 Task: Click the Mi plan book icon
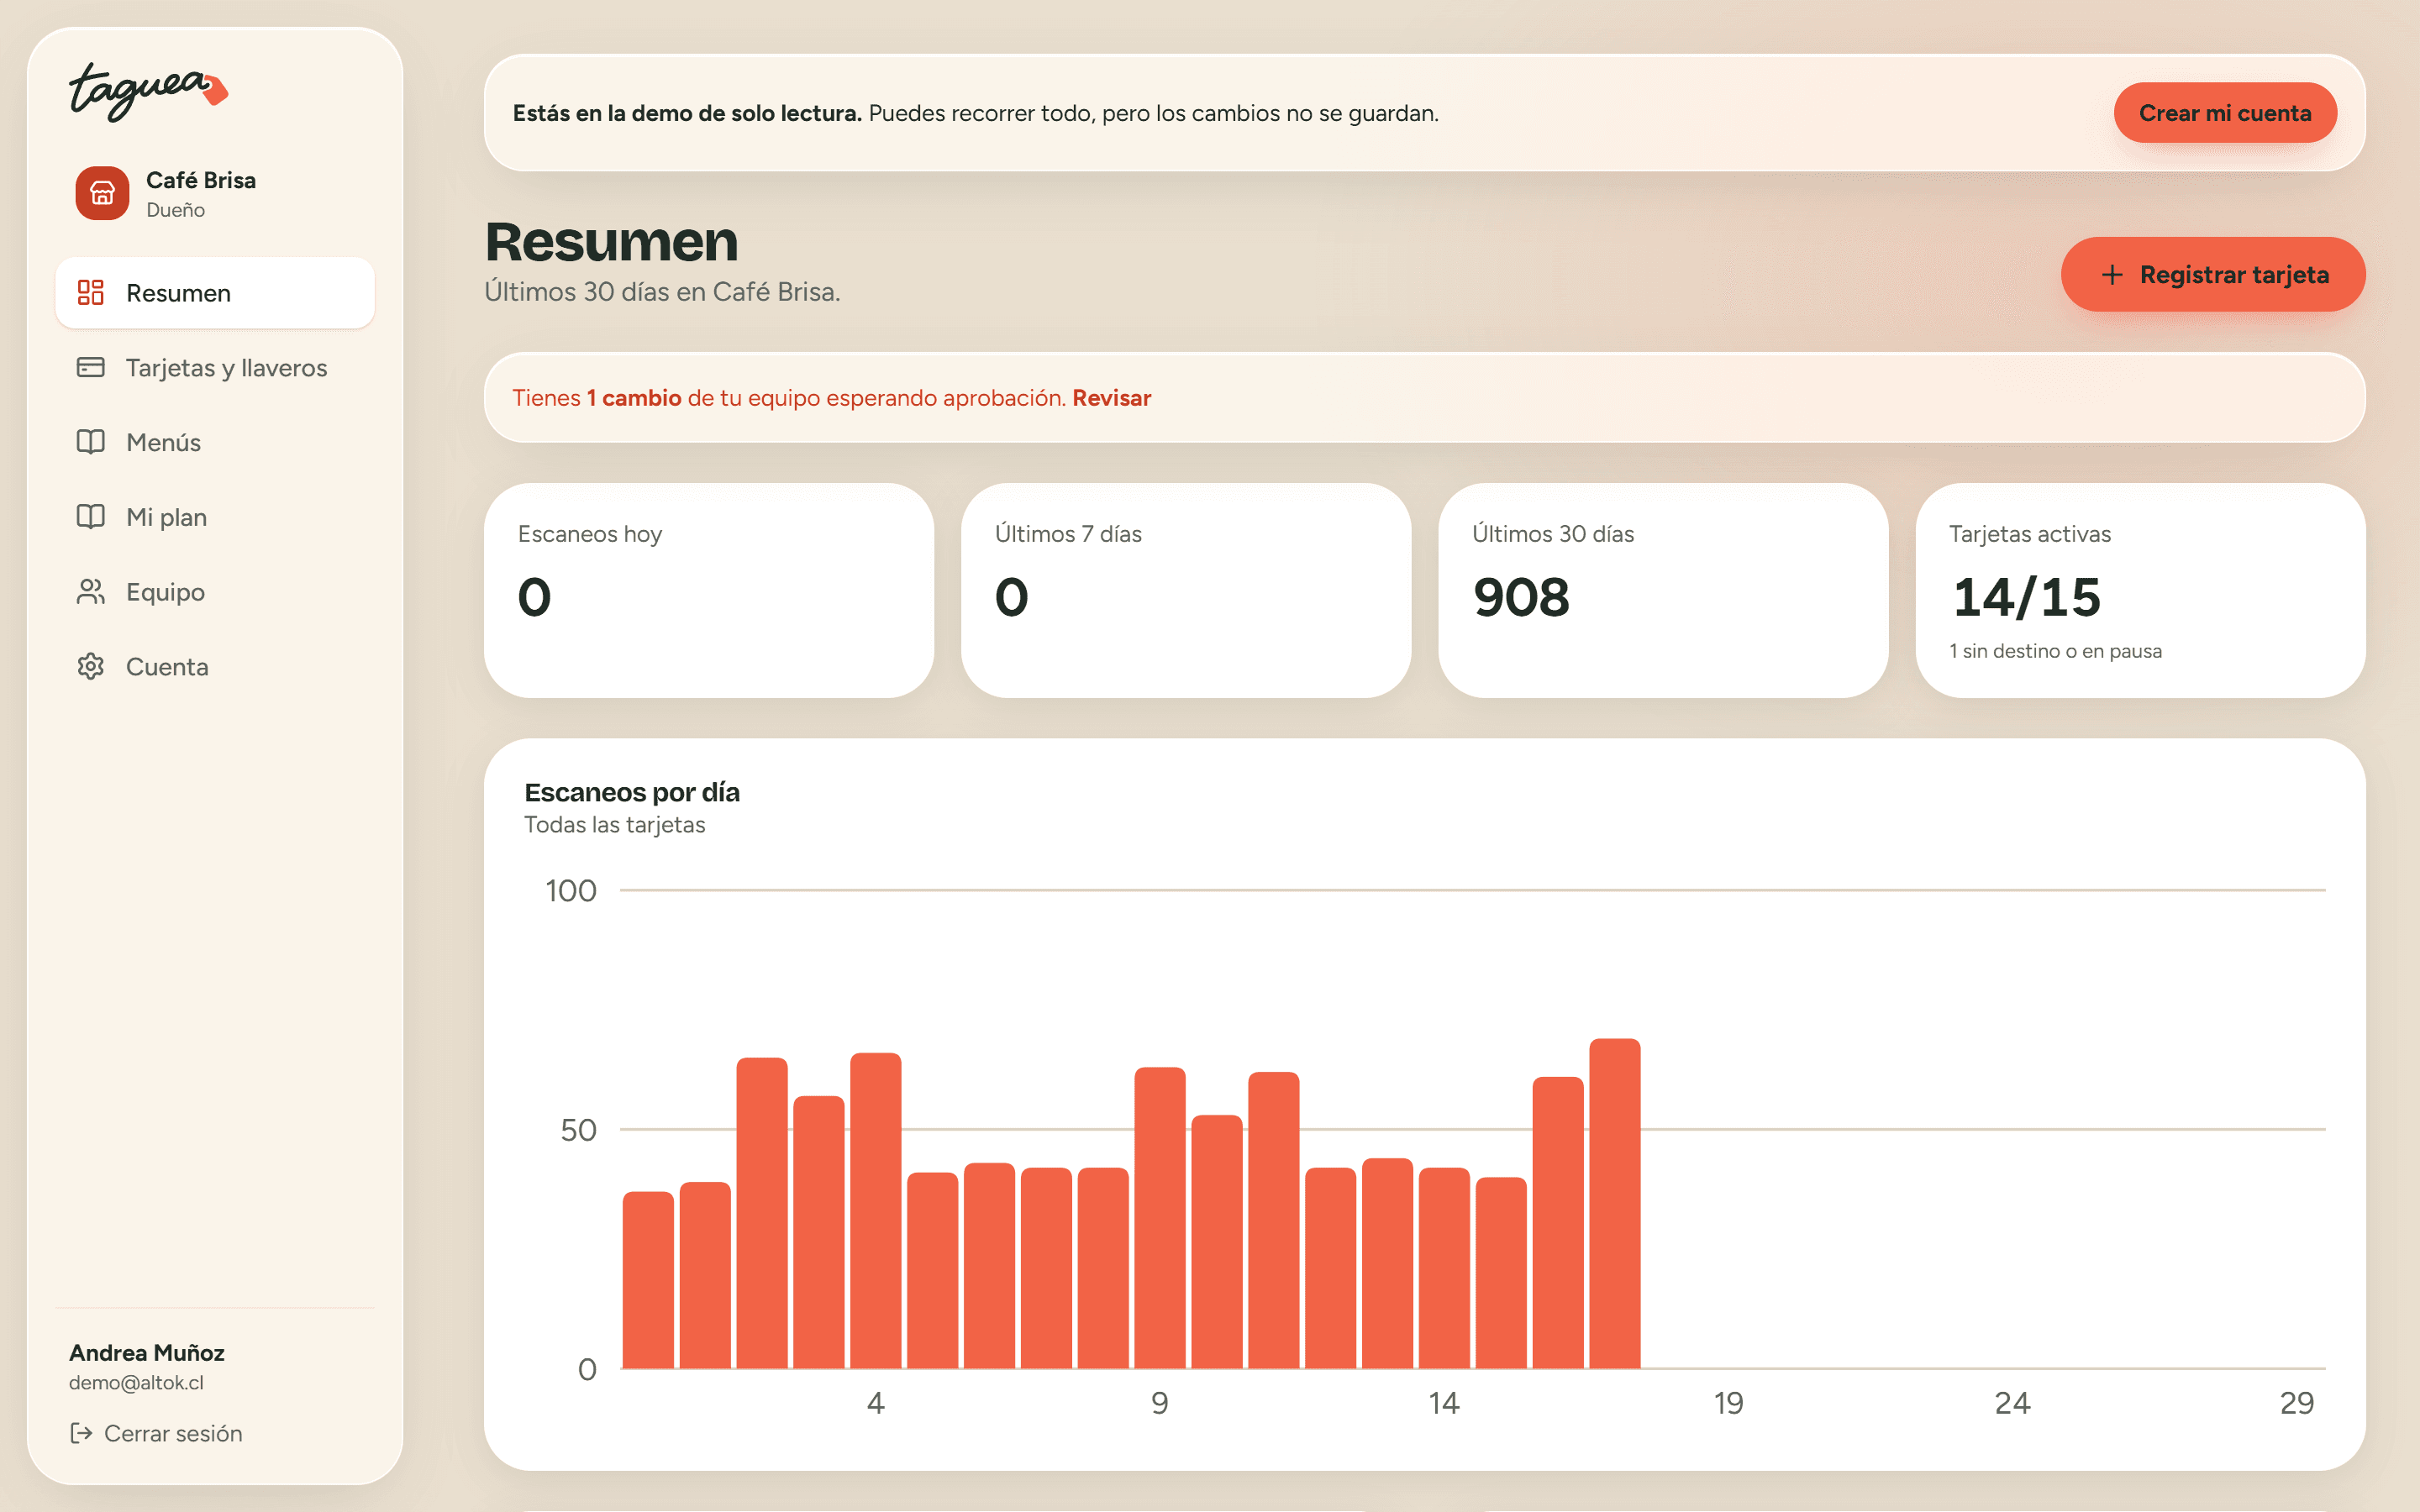tap(91, 517)
